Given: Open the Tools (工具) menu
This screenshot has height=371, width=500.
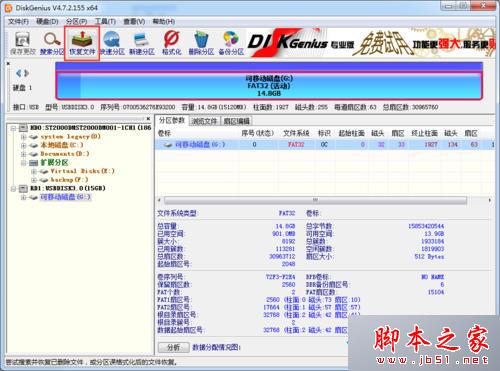Looking at the screenshot, I should point(105,22).
